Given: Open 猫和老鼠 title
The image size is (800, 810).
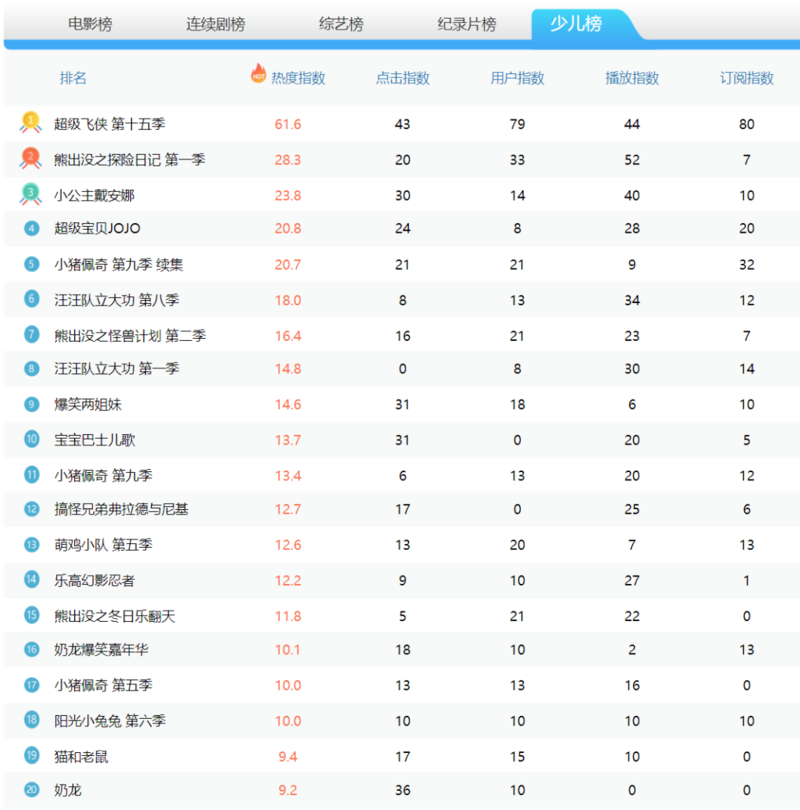Looking at the screenshot, I should 81,757.
